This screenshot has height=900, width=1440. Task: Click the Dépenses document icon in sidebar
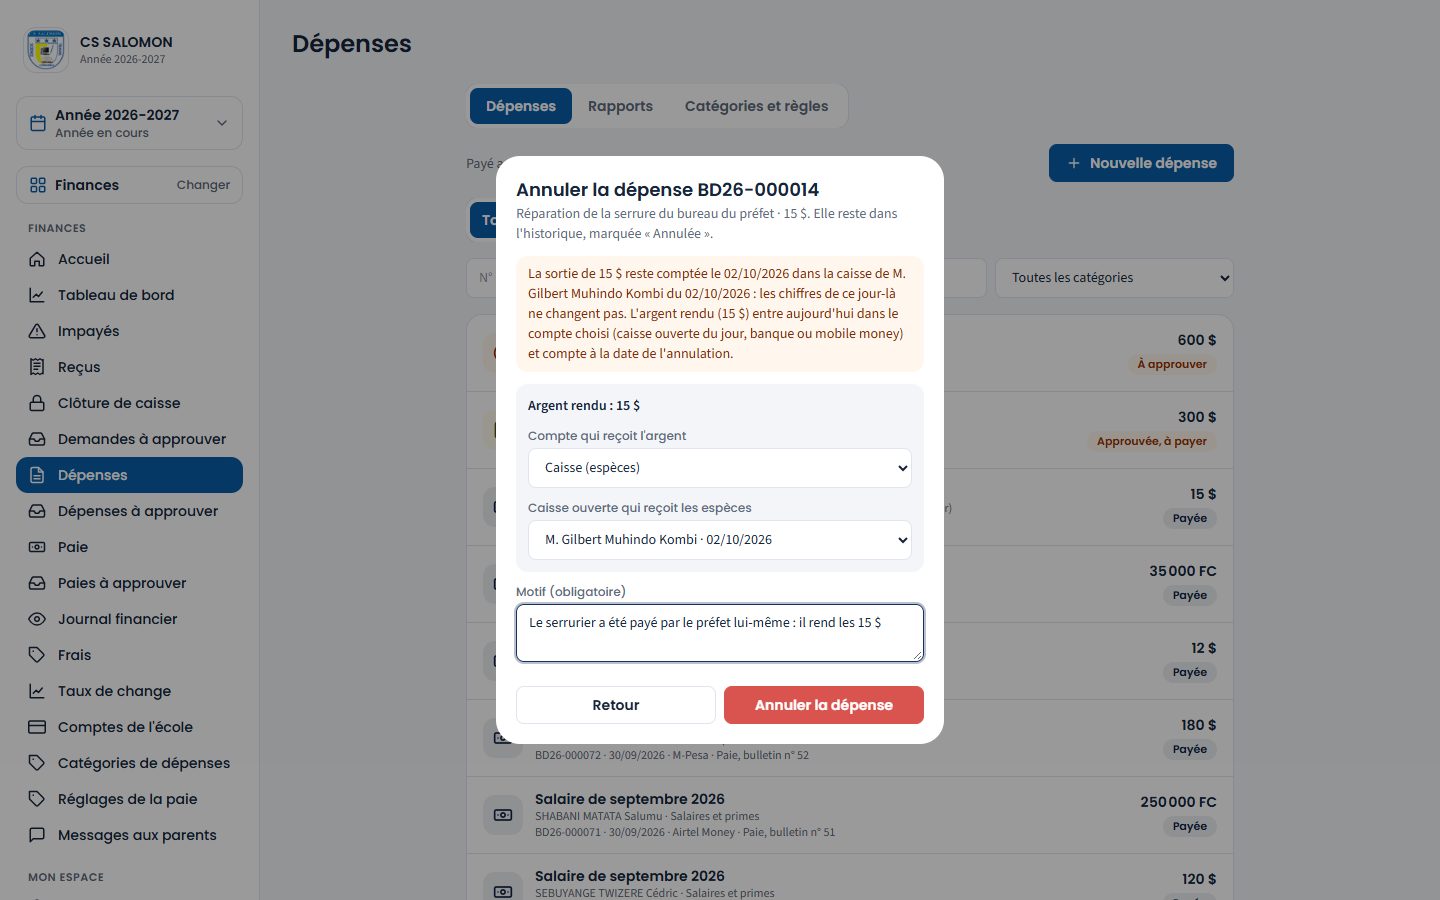[37, 475]
